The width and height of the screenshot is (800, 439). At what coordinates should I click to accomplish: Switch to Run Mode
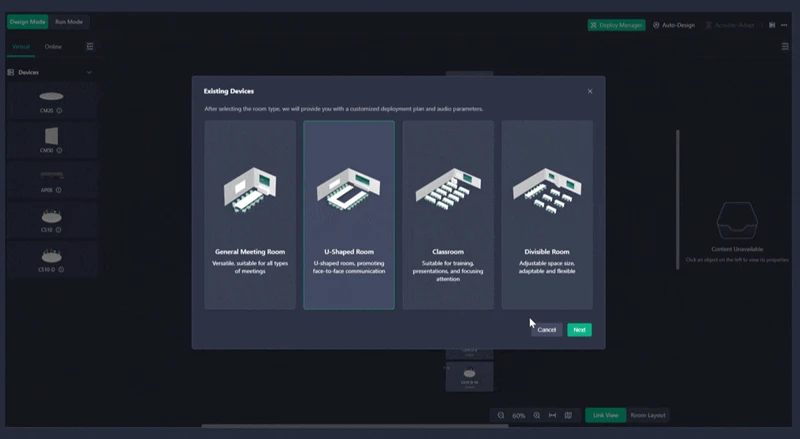coord(69,22)
